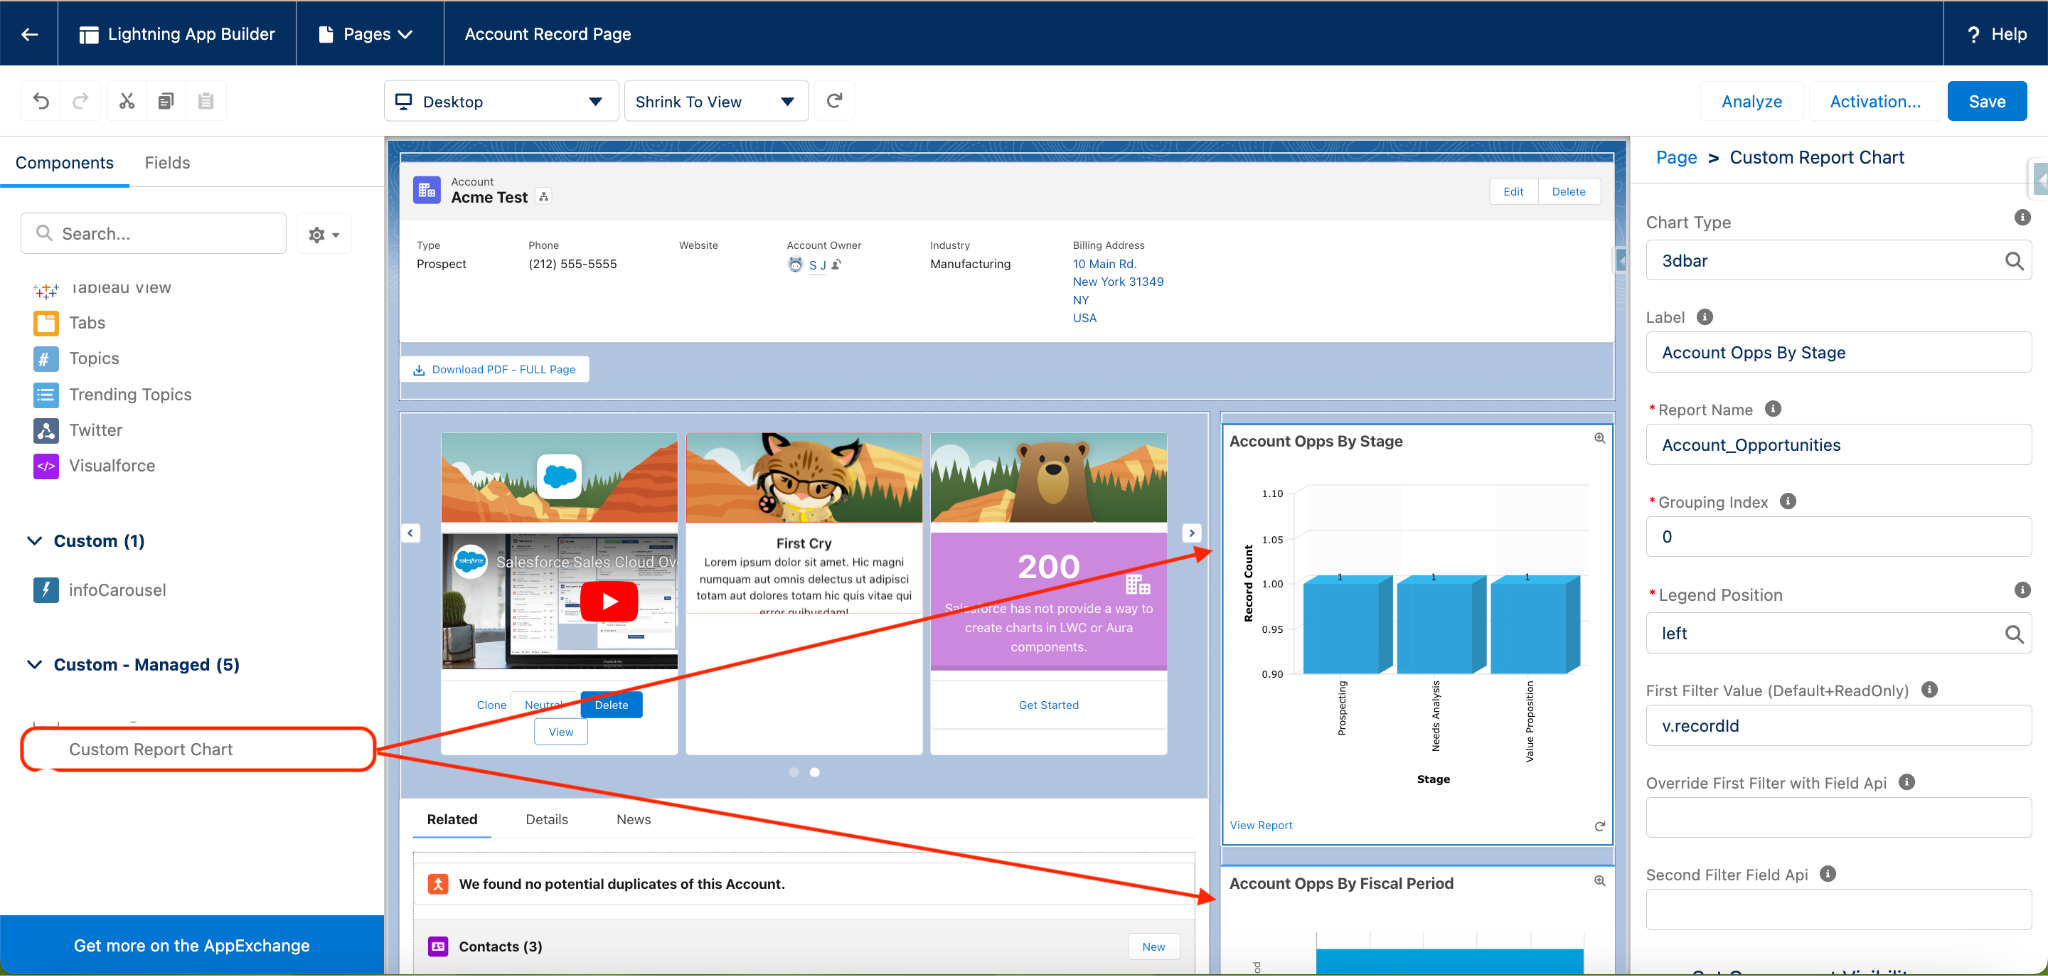Collapse the Custom (1) section

pos(34,541)
